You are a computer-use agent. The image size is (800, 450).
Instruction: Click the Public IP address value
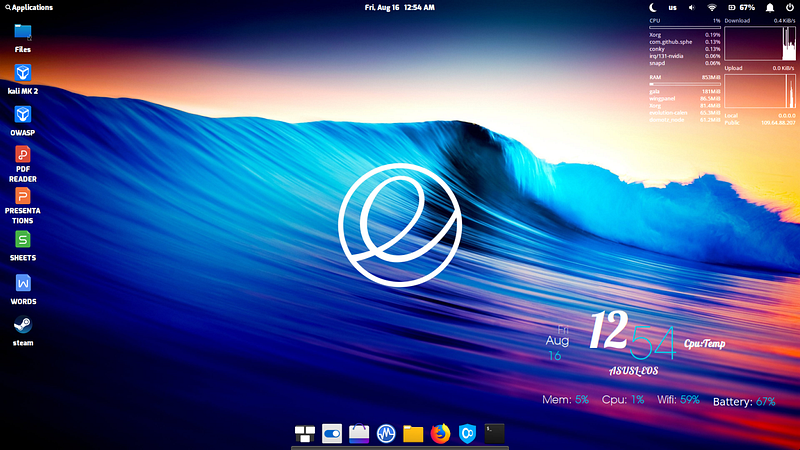778,123
